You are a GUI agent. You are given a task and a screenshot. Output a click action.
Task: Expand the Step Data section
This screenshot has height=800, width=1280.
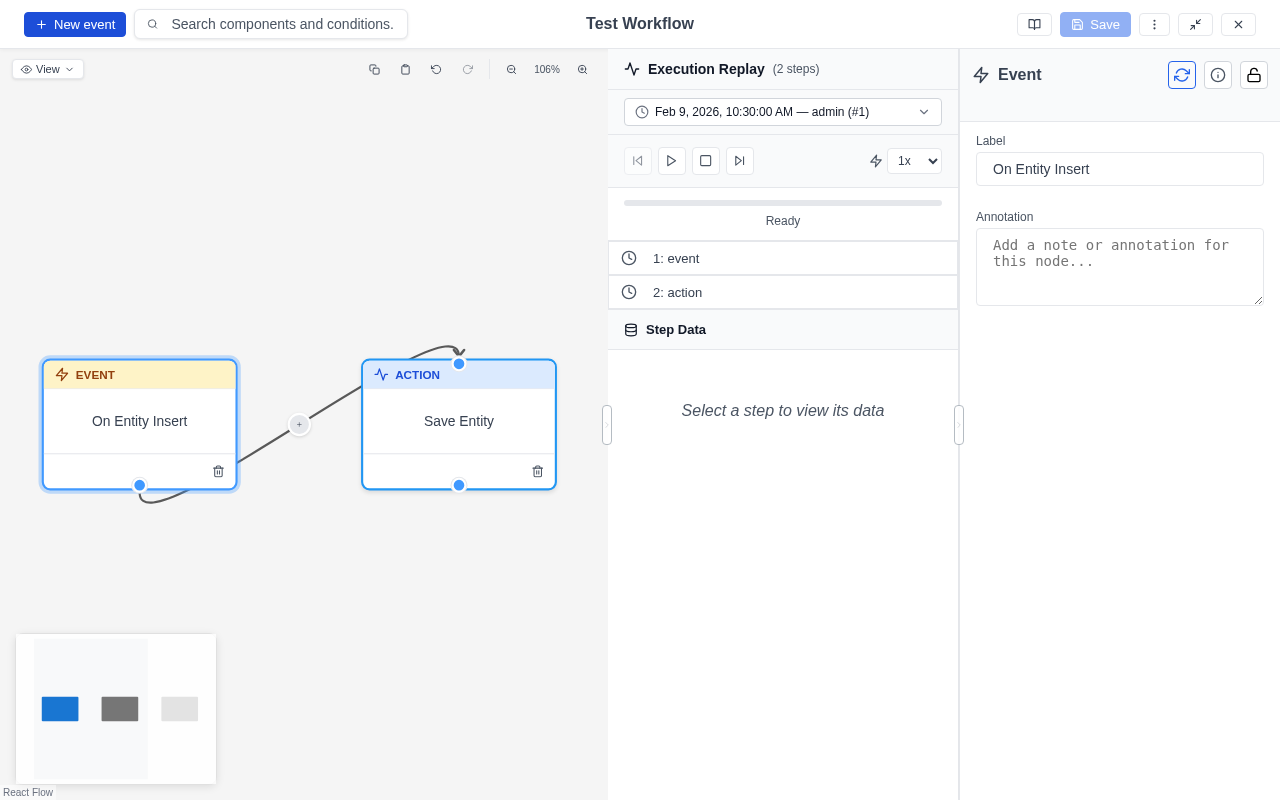tap(676, 329)
